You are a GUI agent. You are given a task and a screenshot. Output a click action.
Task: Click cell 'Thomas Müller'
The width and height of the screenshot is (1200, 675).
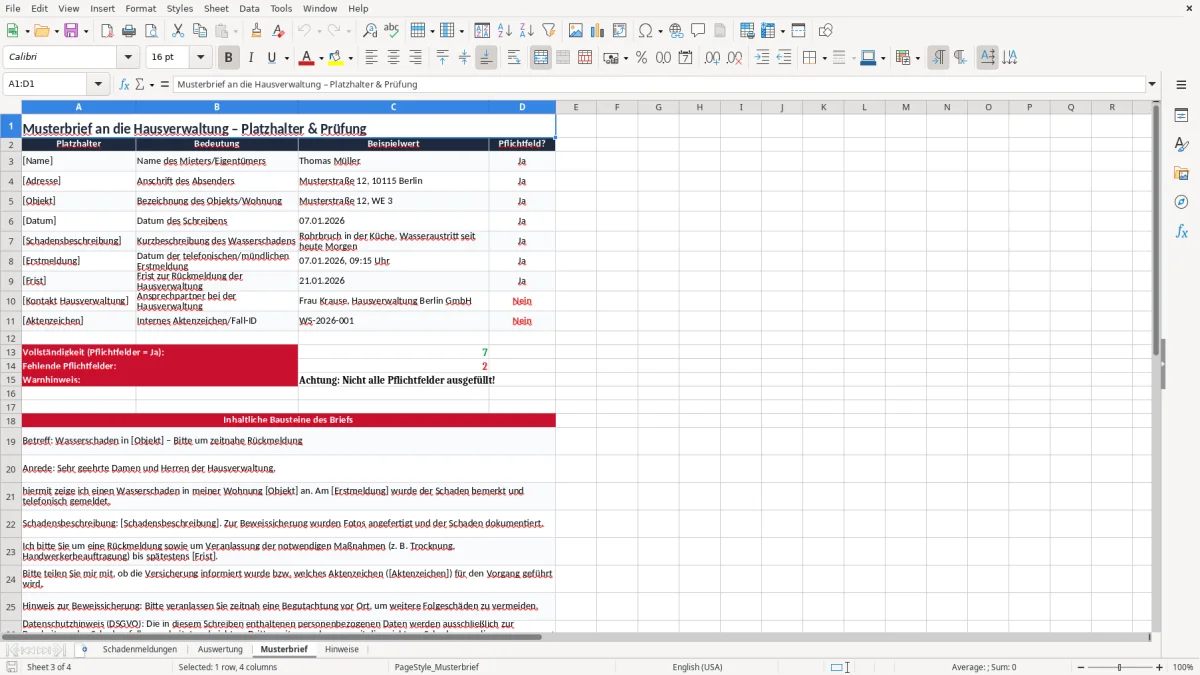tap(393, 161)
